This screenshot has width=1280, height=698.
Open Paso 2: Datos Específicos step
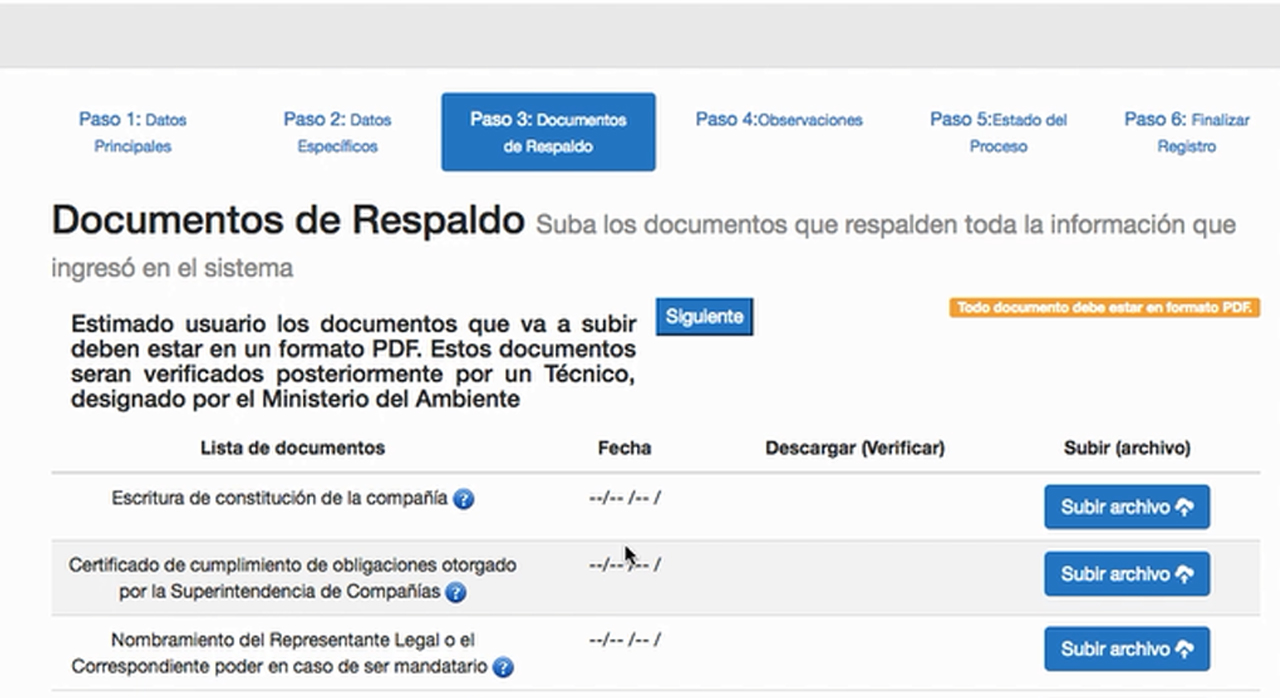(337, 132)
